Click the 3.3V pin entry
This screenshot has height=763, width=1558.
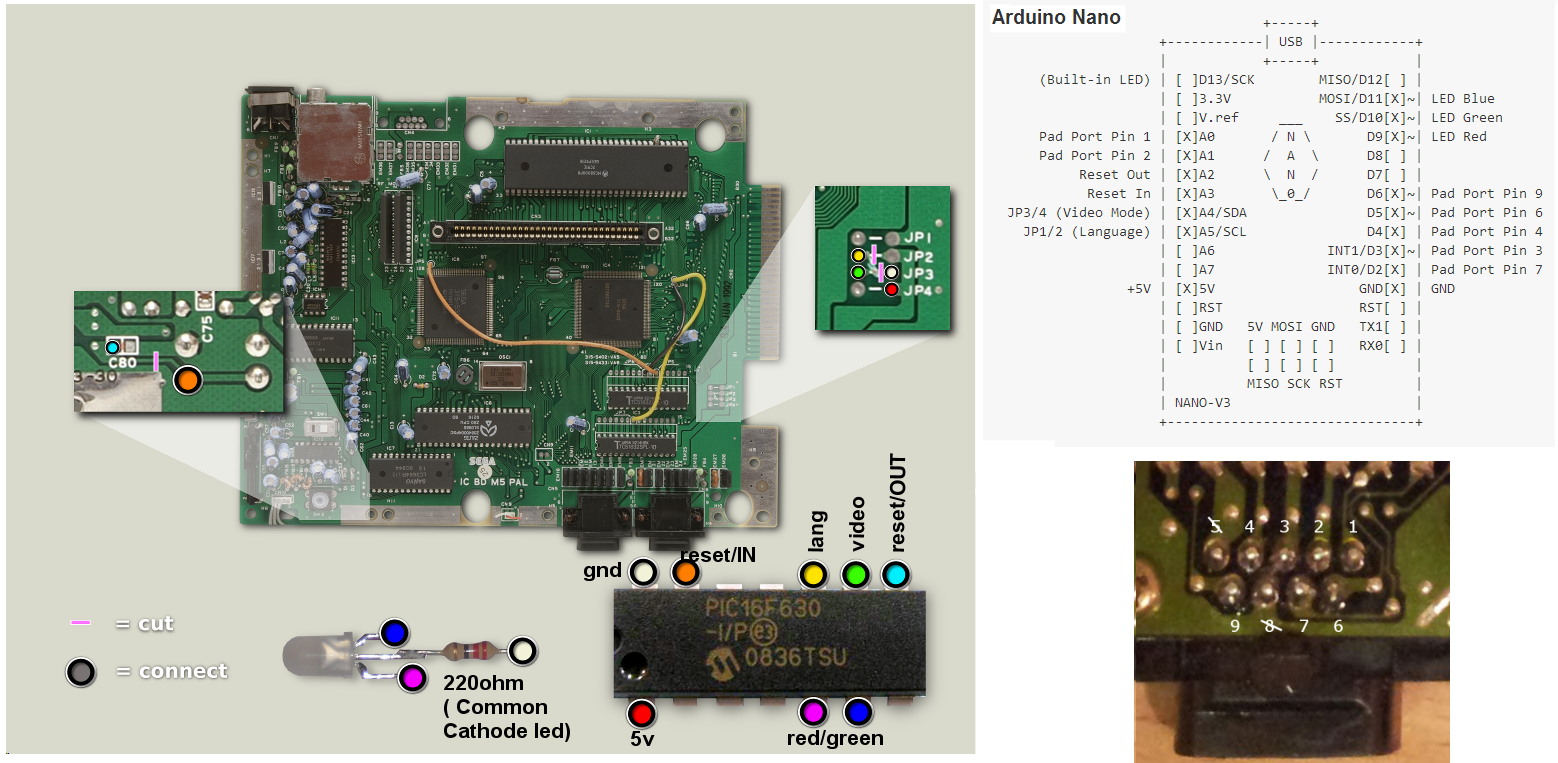pos(1203,99)
